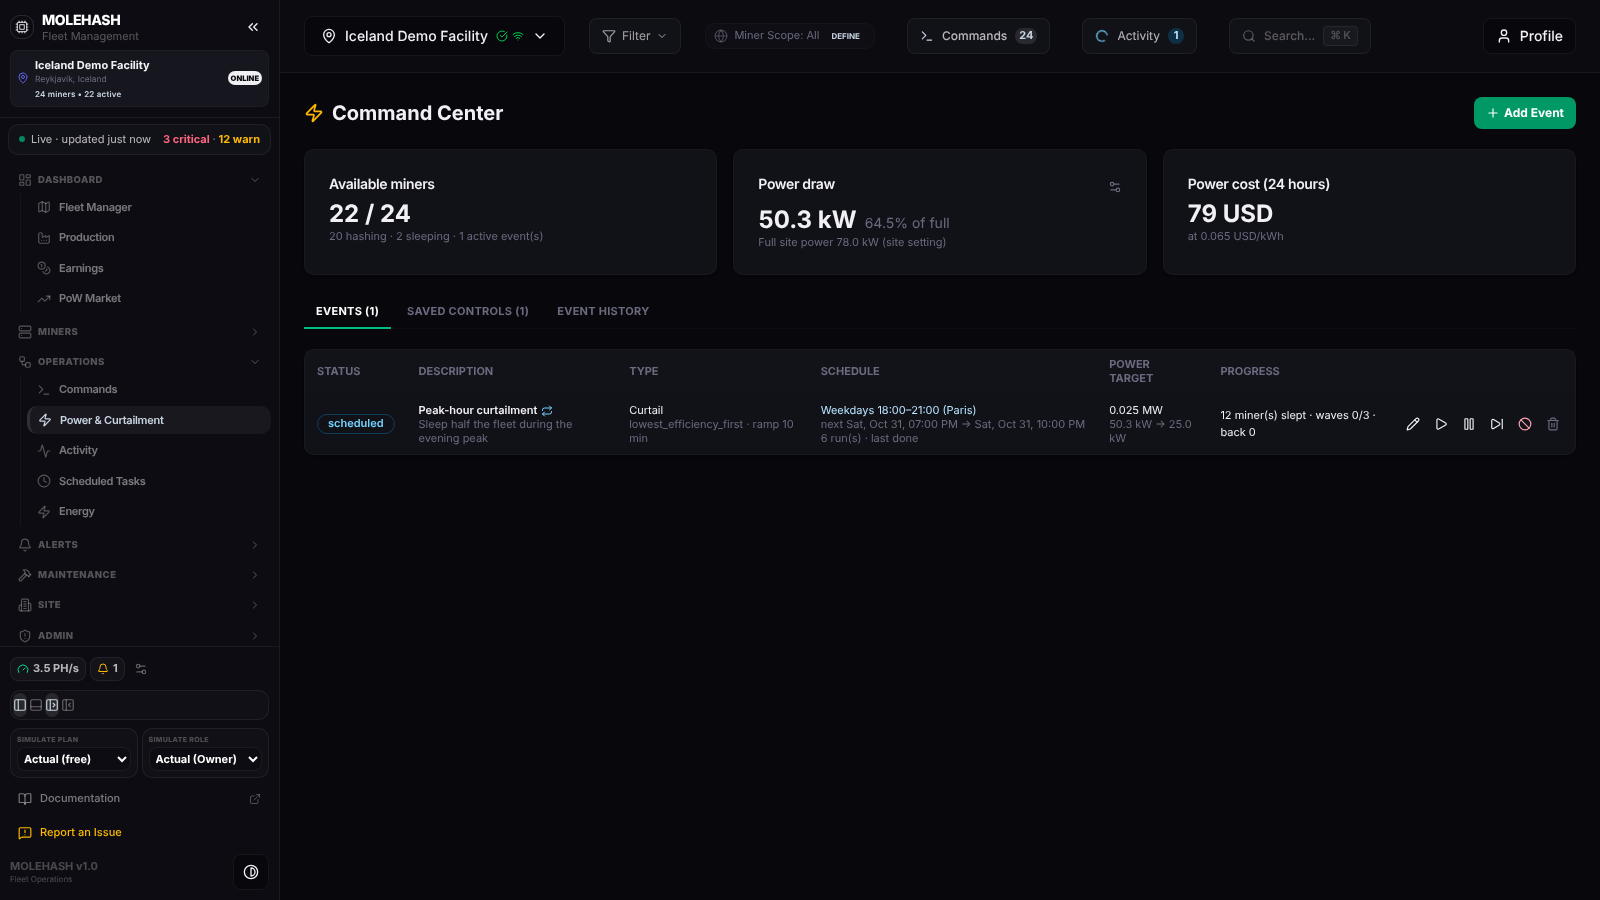Screen dimensions: 1600x900
Task: Click the Define miner scope button
Action: click(846, 36)
